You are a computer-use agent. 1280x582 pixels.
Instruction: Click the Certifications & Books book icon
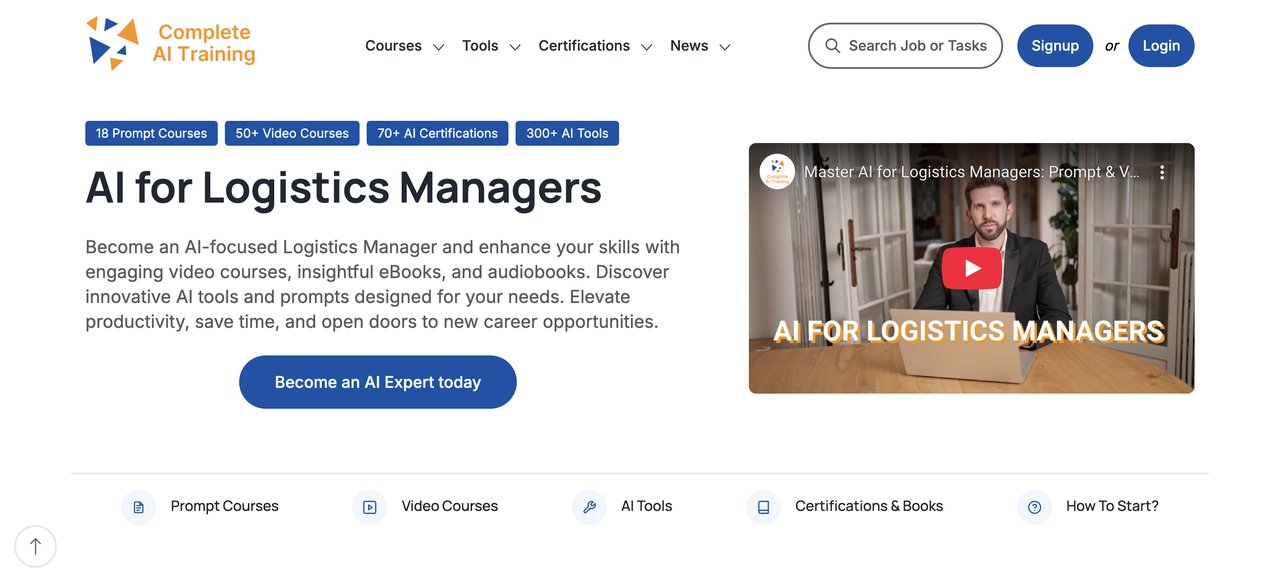(763, 507)
